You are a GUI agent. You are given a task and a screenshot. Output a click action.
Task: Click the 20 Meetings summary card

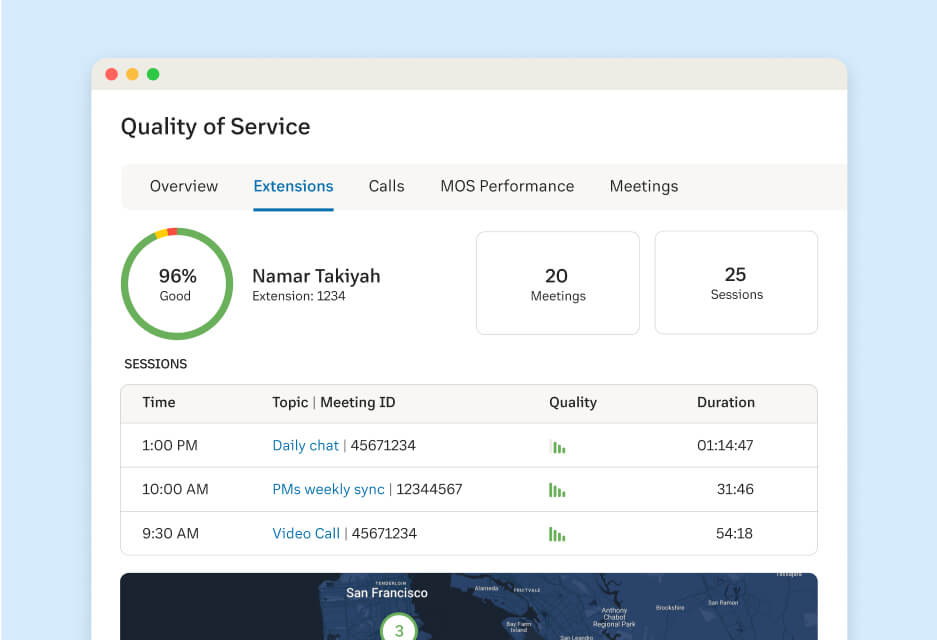pos(557,283)
